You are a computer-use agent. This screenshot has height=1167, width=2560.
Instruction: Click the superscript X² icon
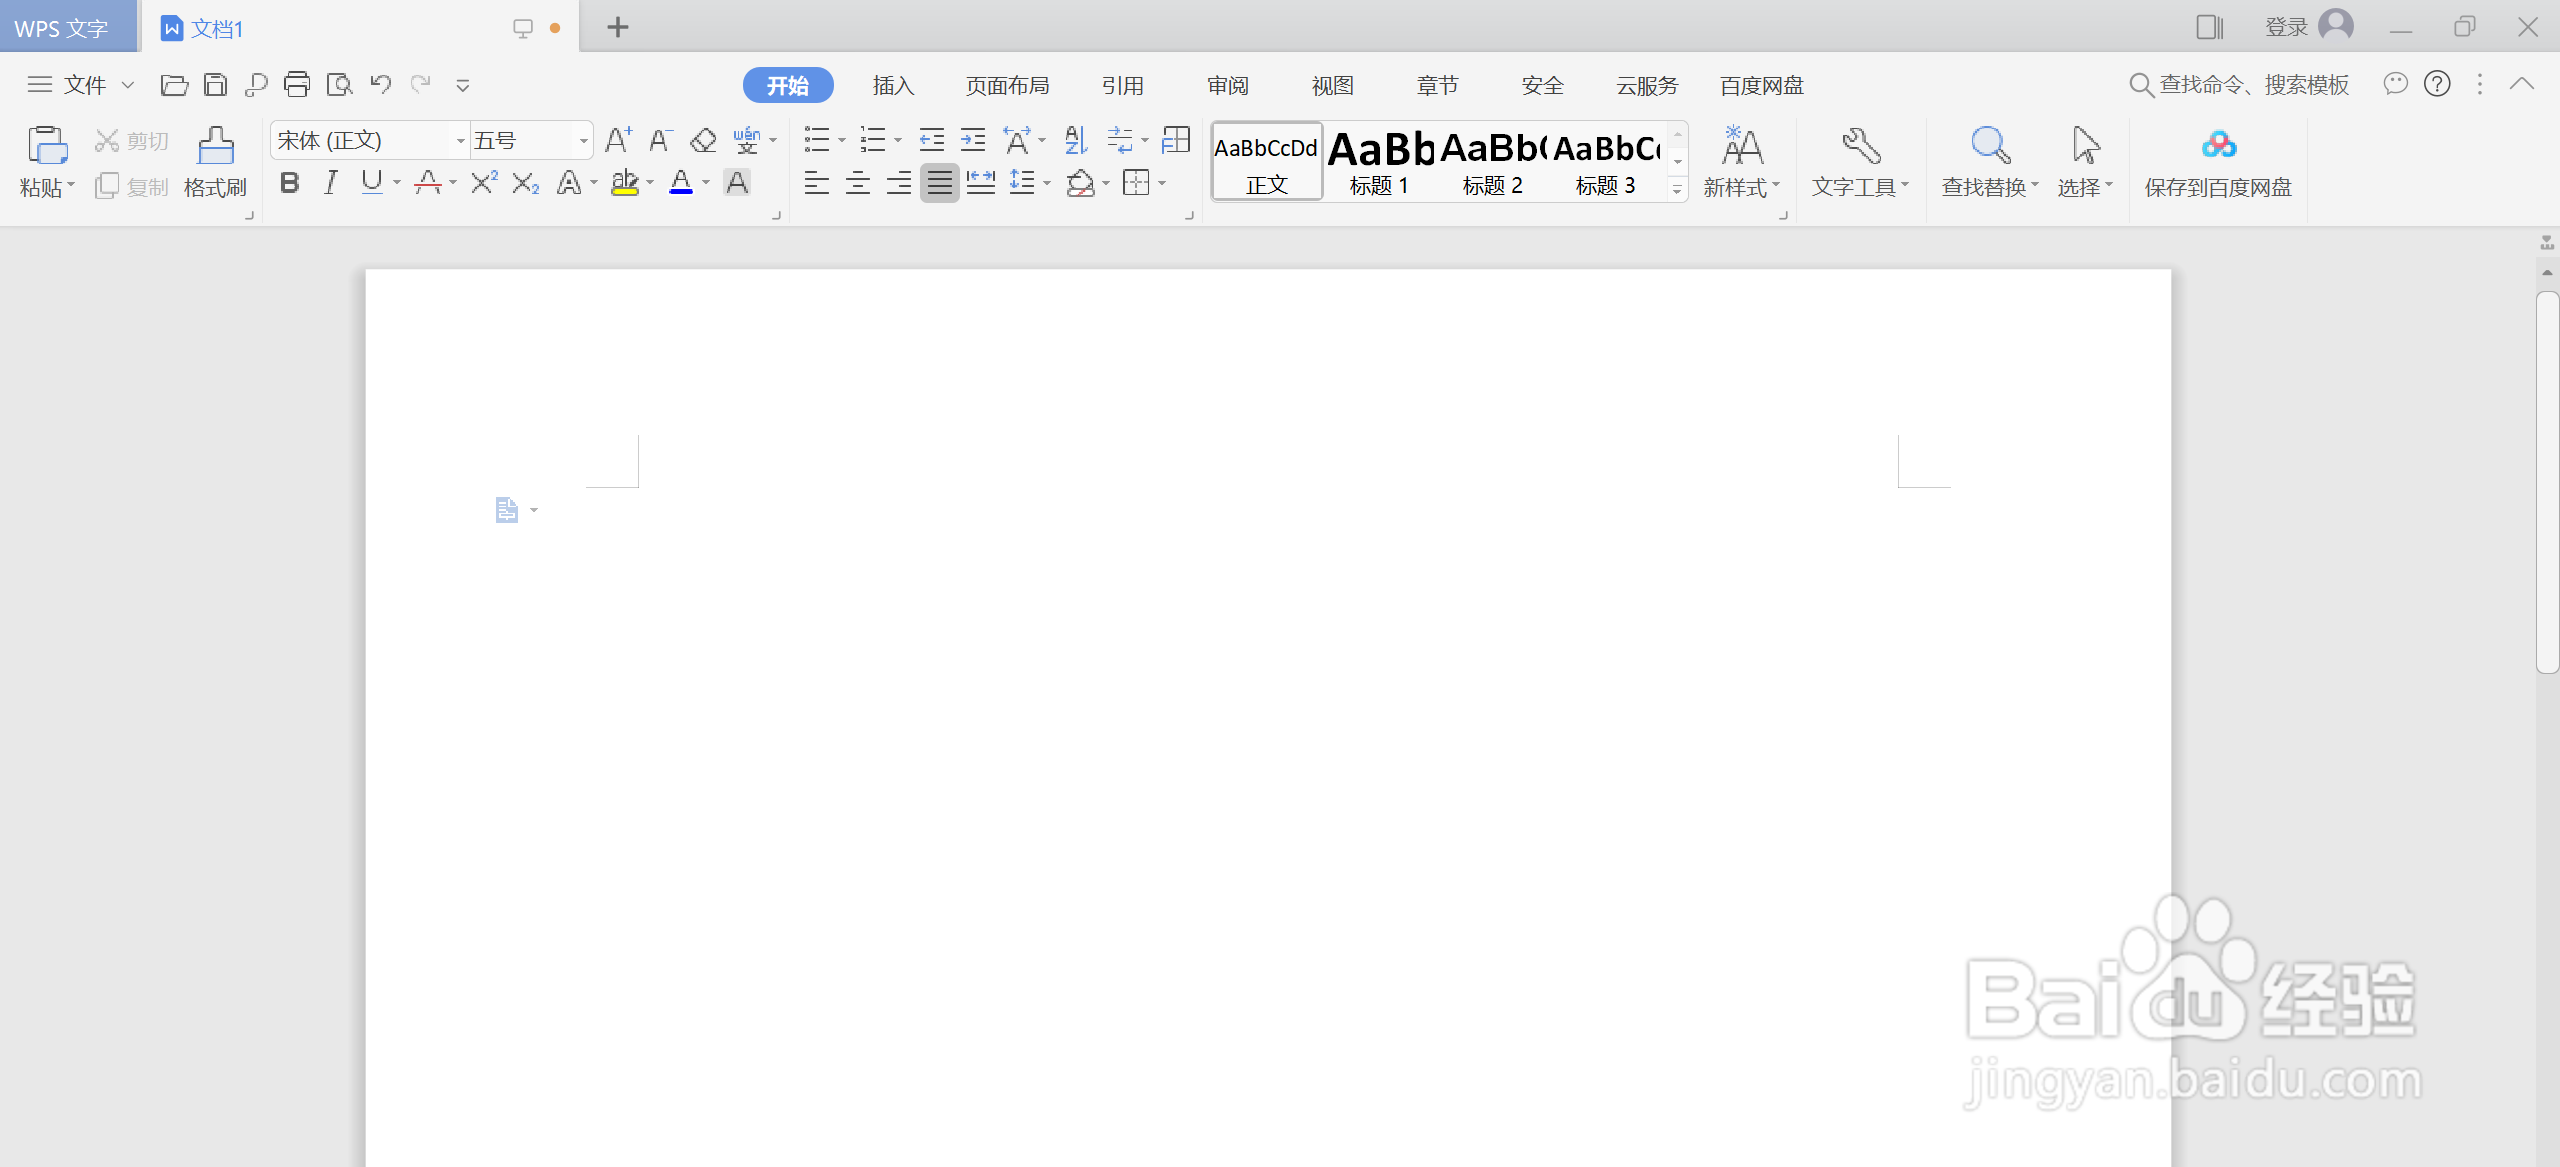click(x=483, y=183)
